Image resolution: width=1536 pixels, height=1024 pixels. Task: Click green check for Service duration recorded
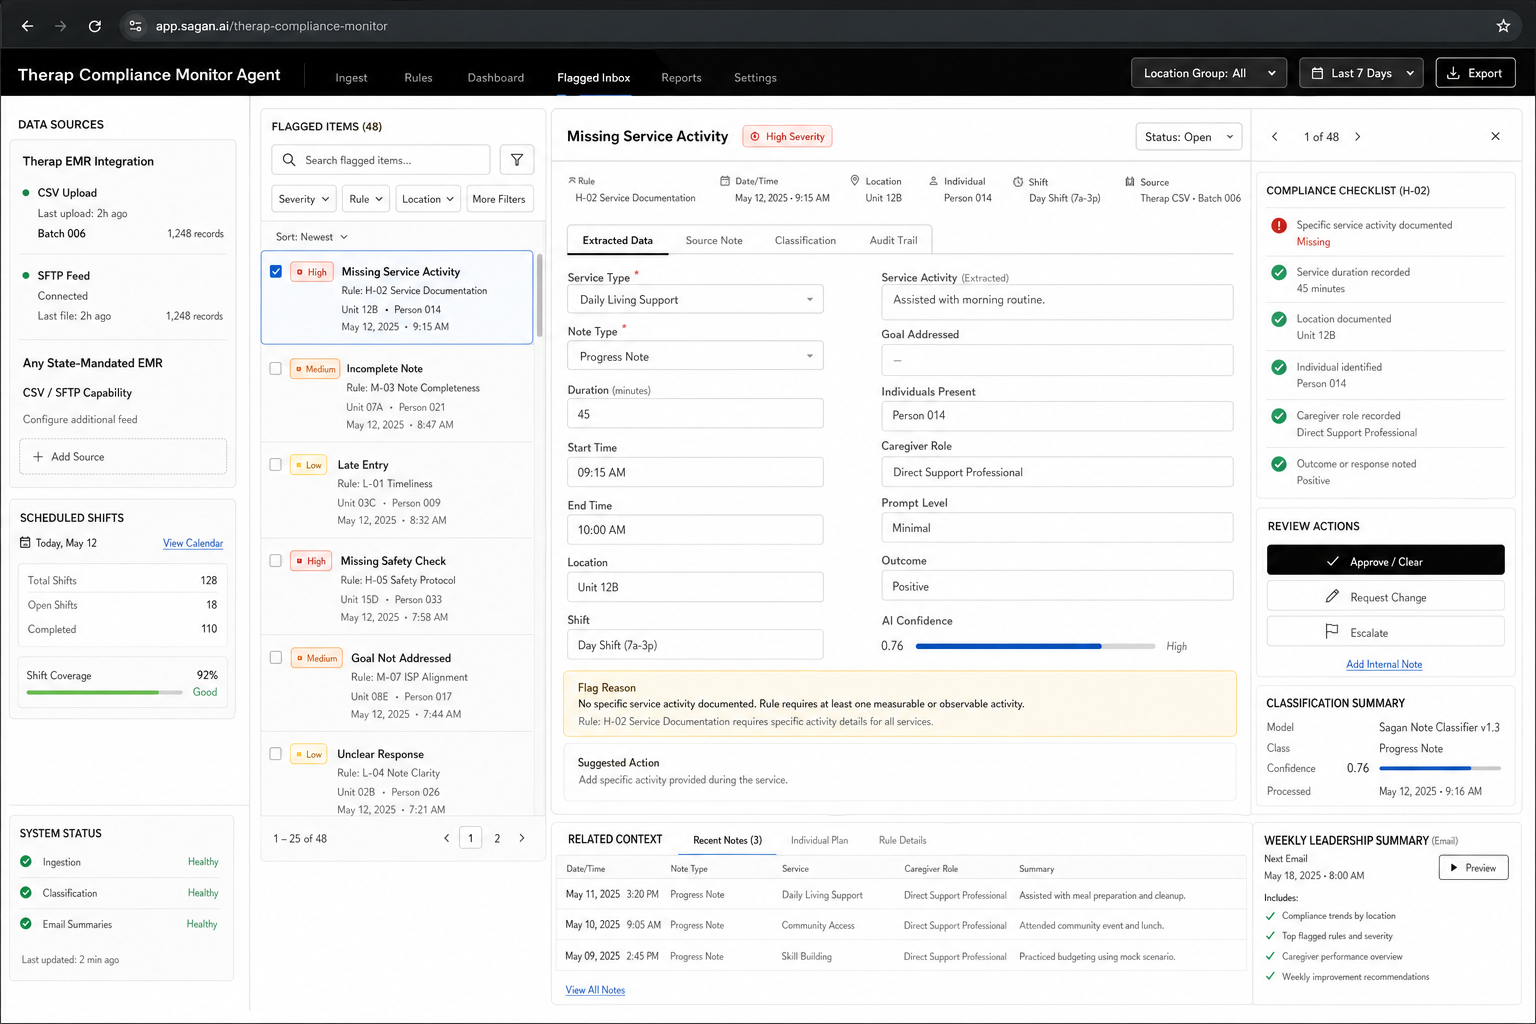click(x=1278, y=272)
